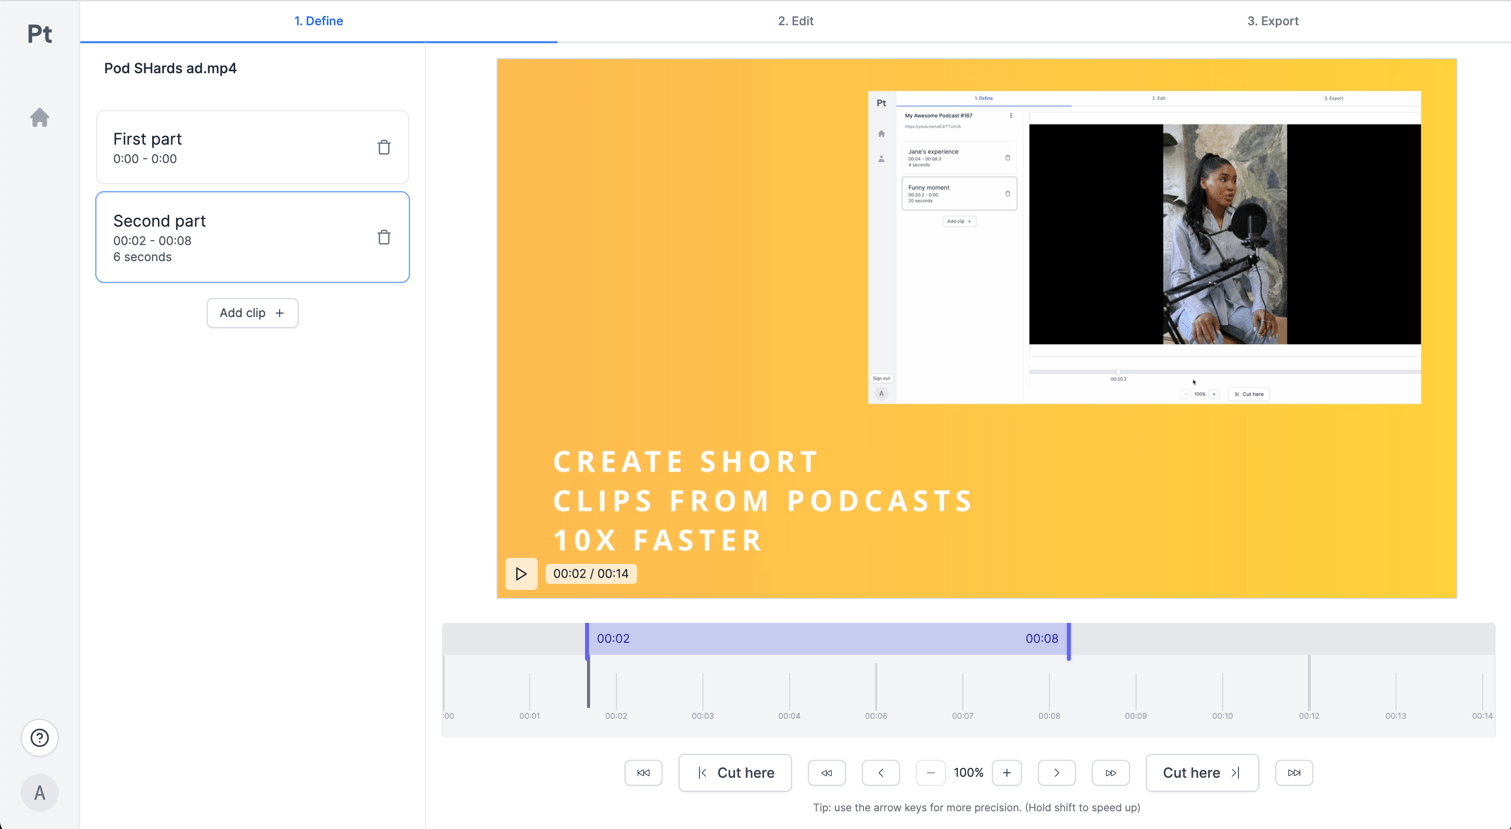Open the Home icon in the sidebar
Screen dimensions: 1511x829
40,118
